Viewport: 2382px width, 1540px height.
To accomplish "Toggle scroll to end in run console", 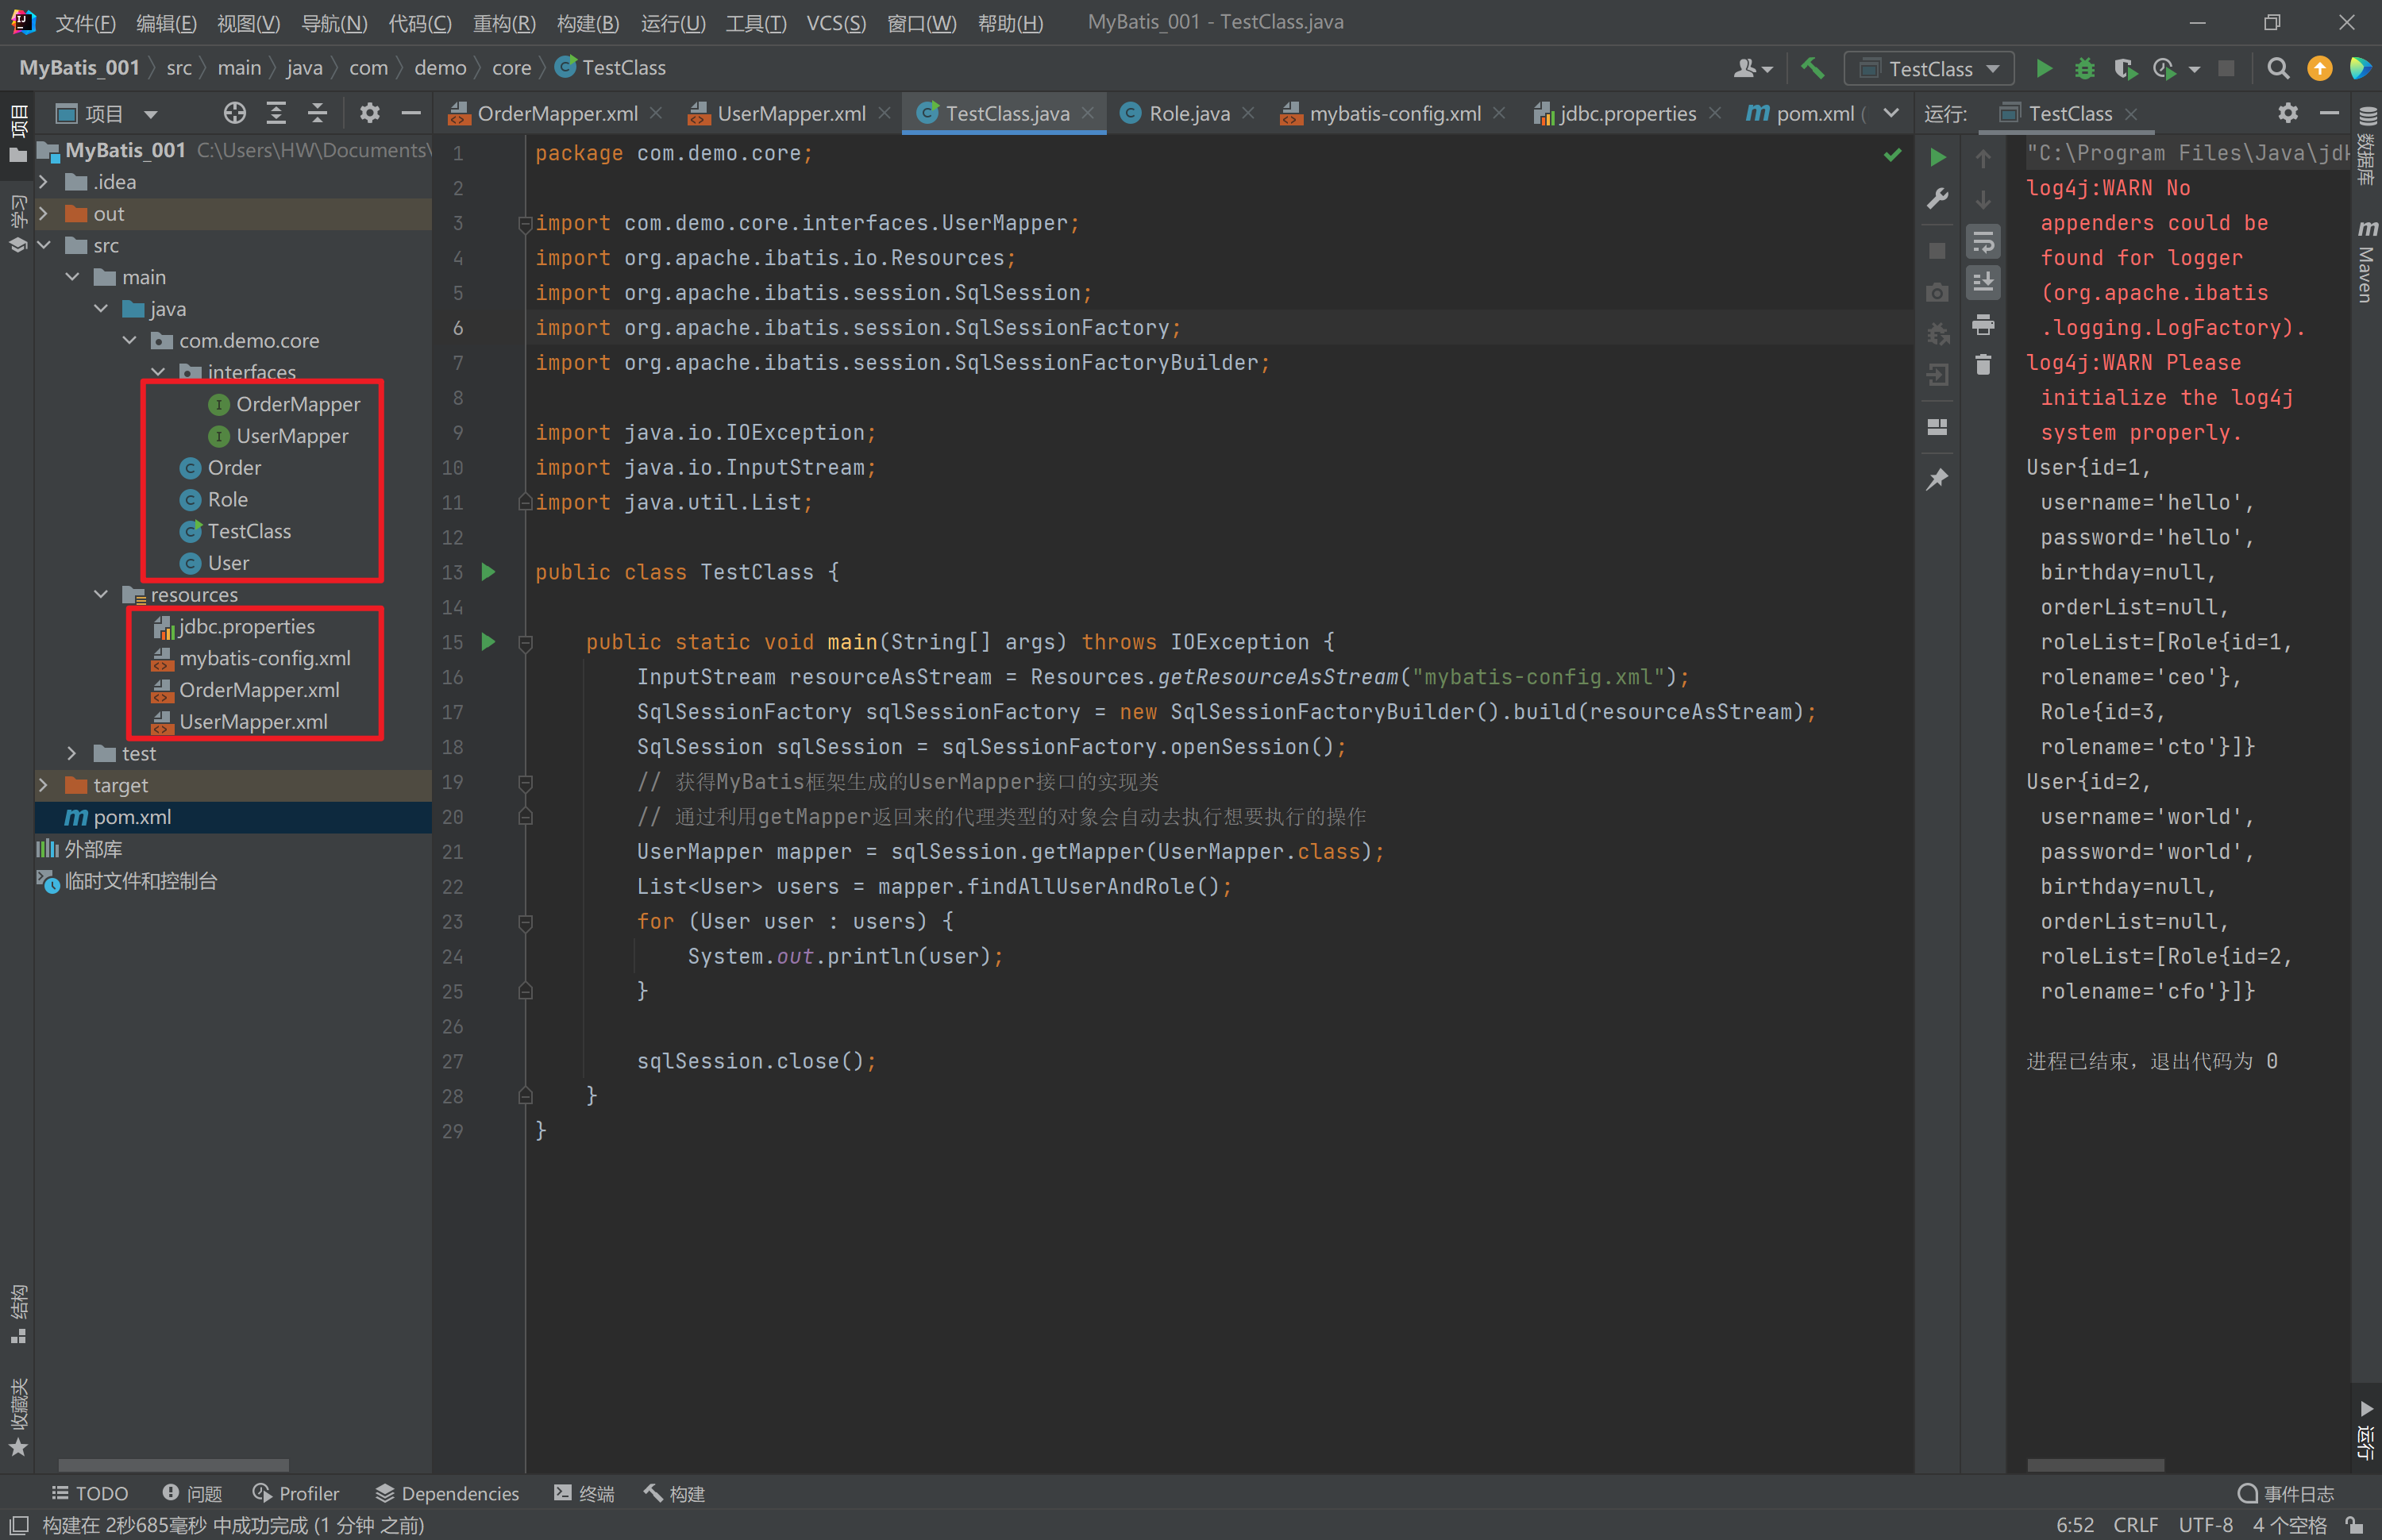I will point(1983,283).
